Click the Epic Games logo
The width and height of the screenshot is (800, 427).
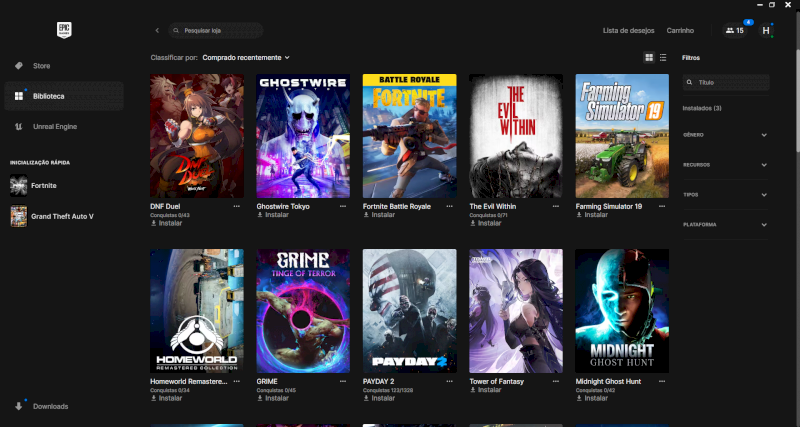coord(64,30)
